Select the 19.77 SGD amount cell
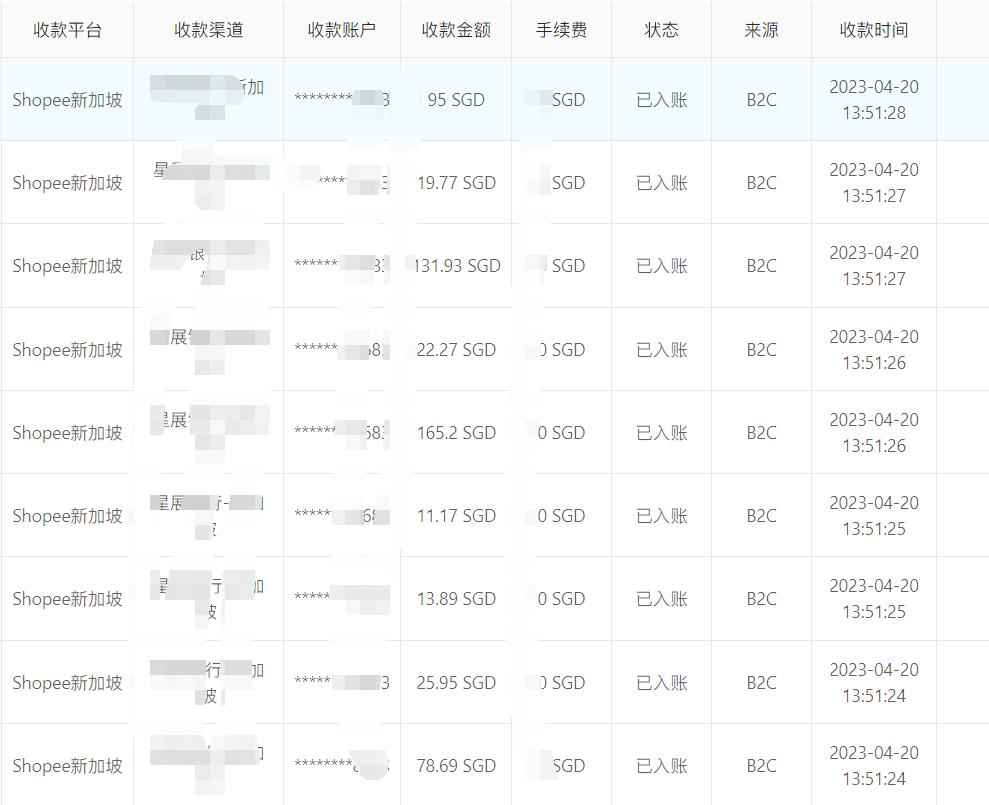Screen dimensions: 989x805 point(457,183)
